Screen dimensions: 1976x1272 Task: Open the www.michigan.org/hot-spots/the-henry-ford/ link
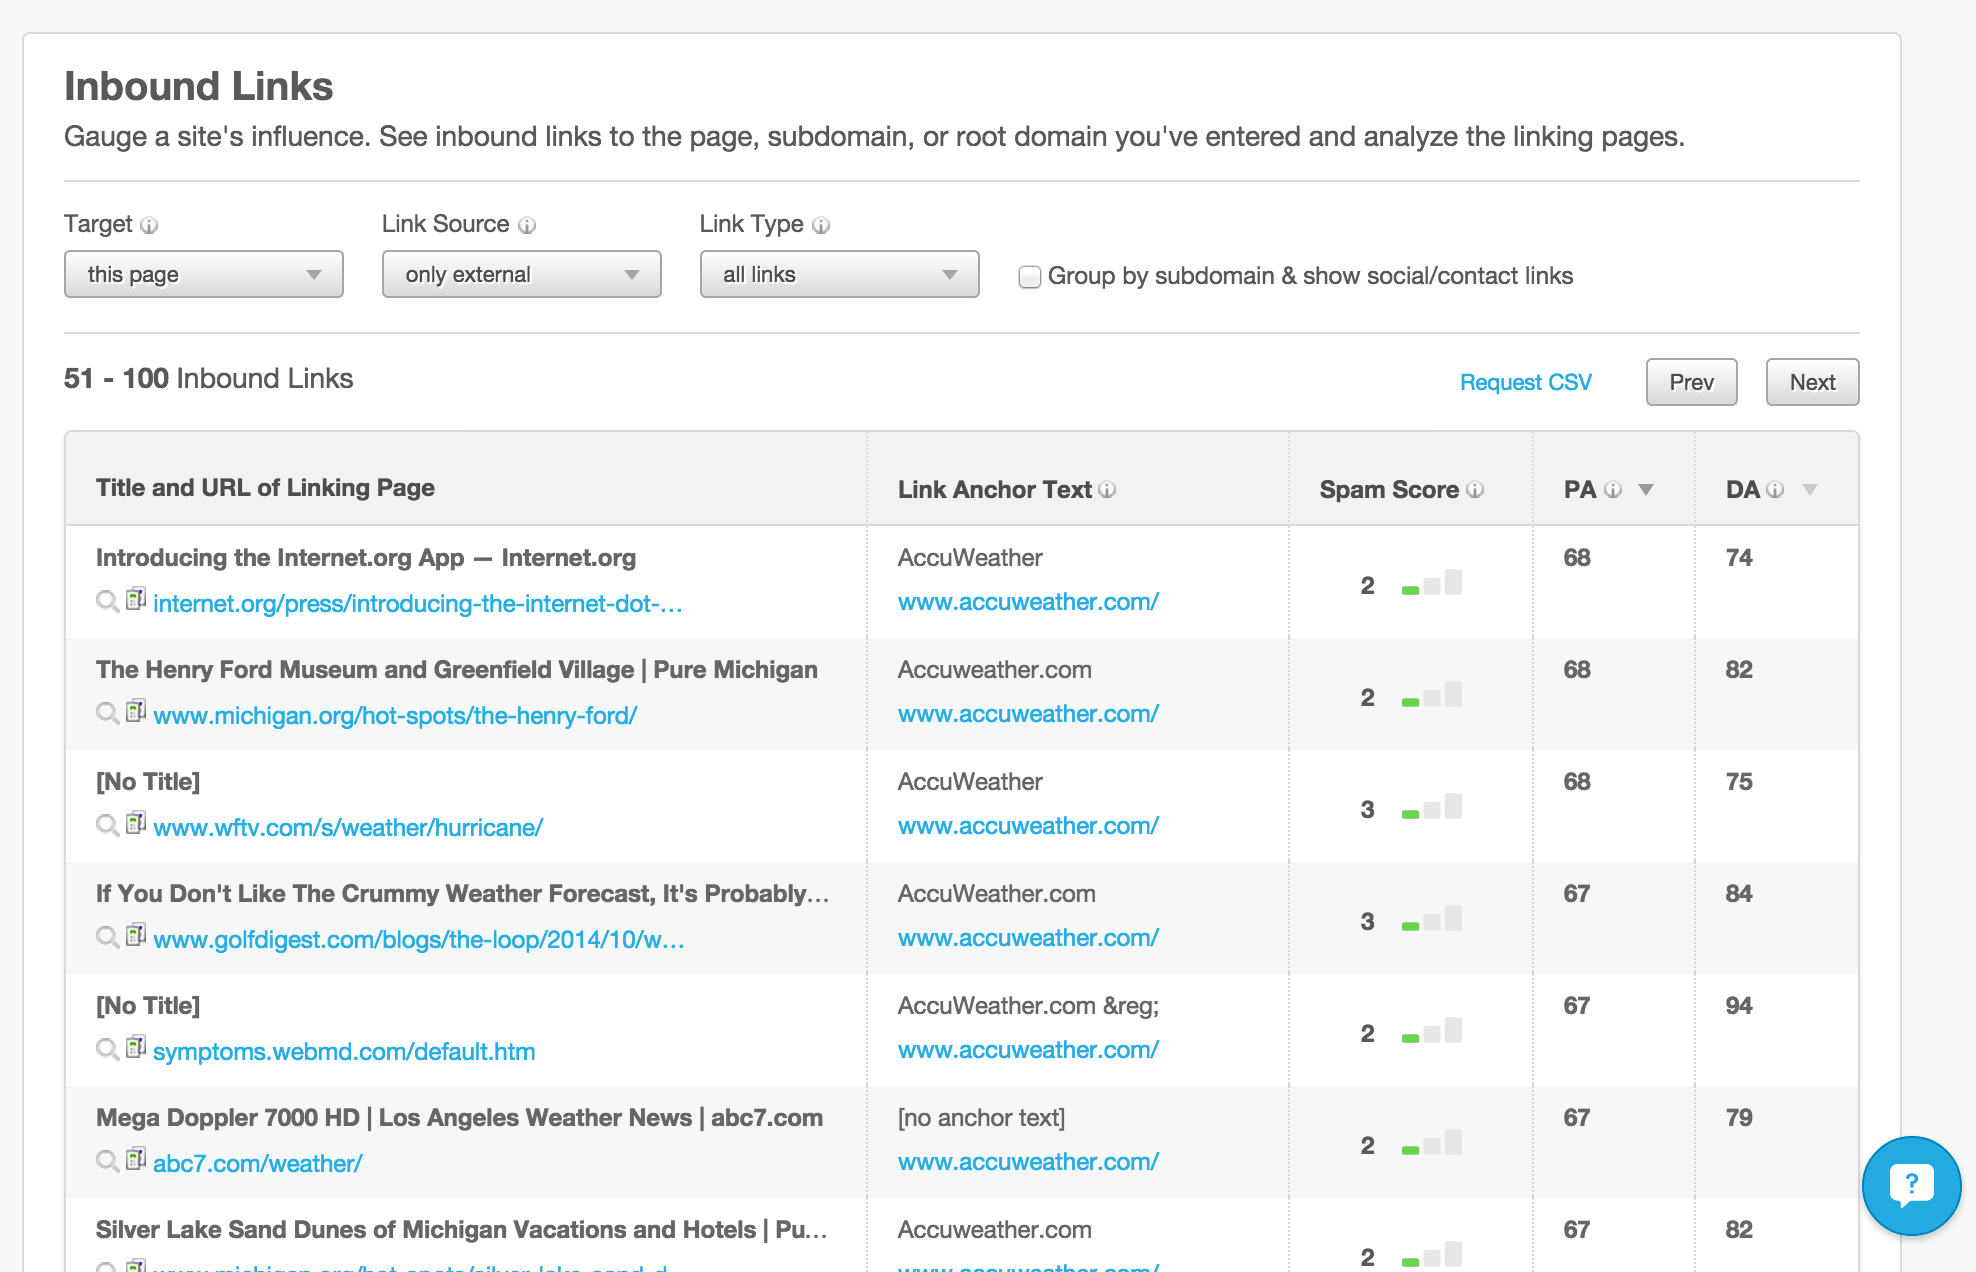tap(394, 715)
